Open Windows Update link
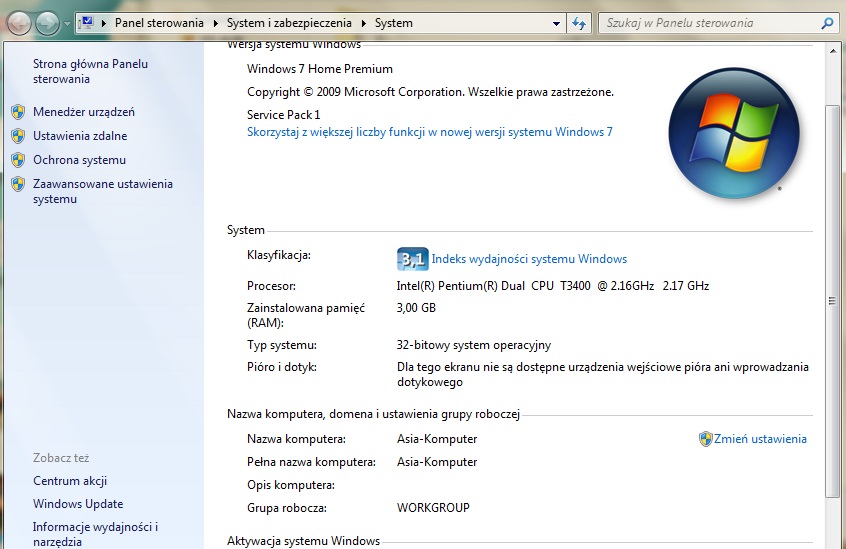 click(78, 504)
